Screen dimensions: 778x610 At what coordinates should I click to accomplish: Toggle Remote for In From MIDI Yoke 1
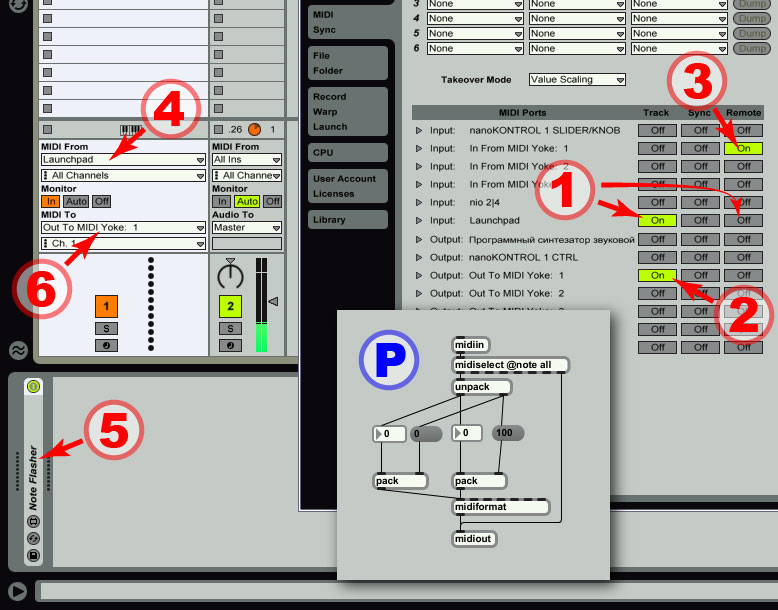pyautogui.click(x=742, y=148)
